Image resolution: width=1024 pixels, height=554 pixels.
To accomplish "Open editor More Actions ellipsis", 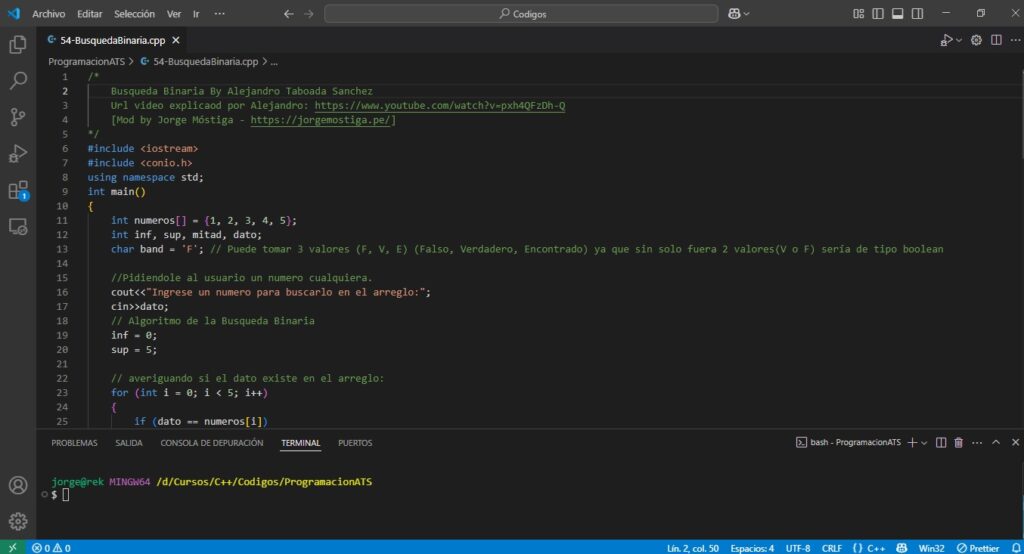I will [x=1015, y=40].
